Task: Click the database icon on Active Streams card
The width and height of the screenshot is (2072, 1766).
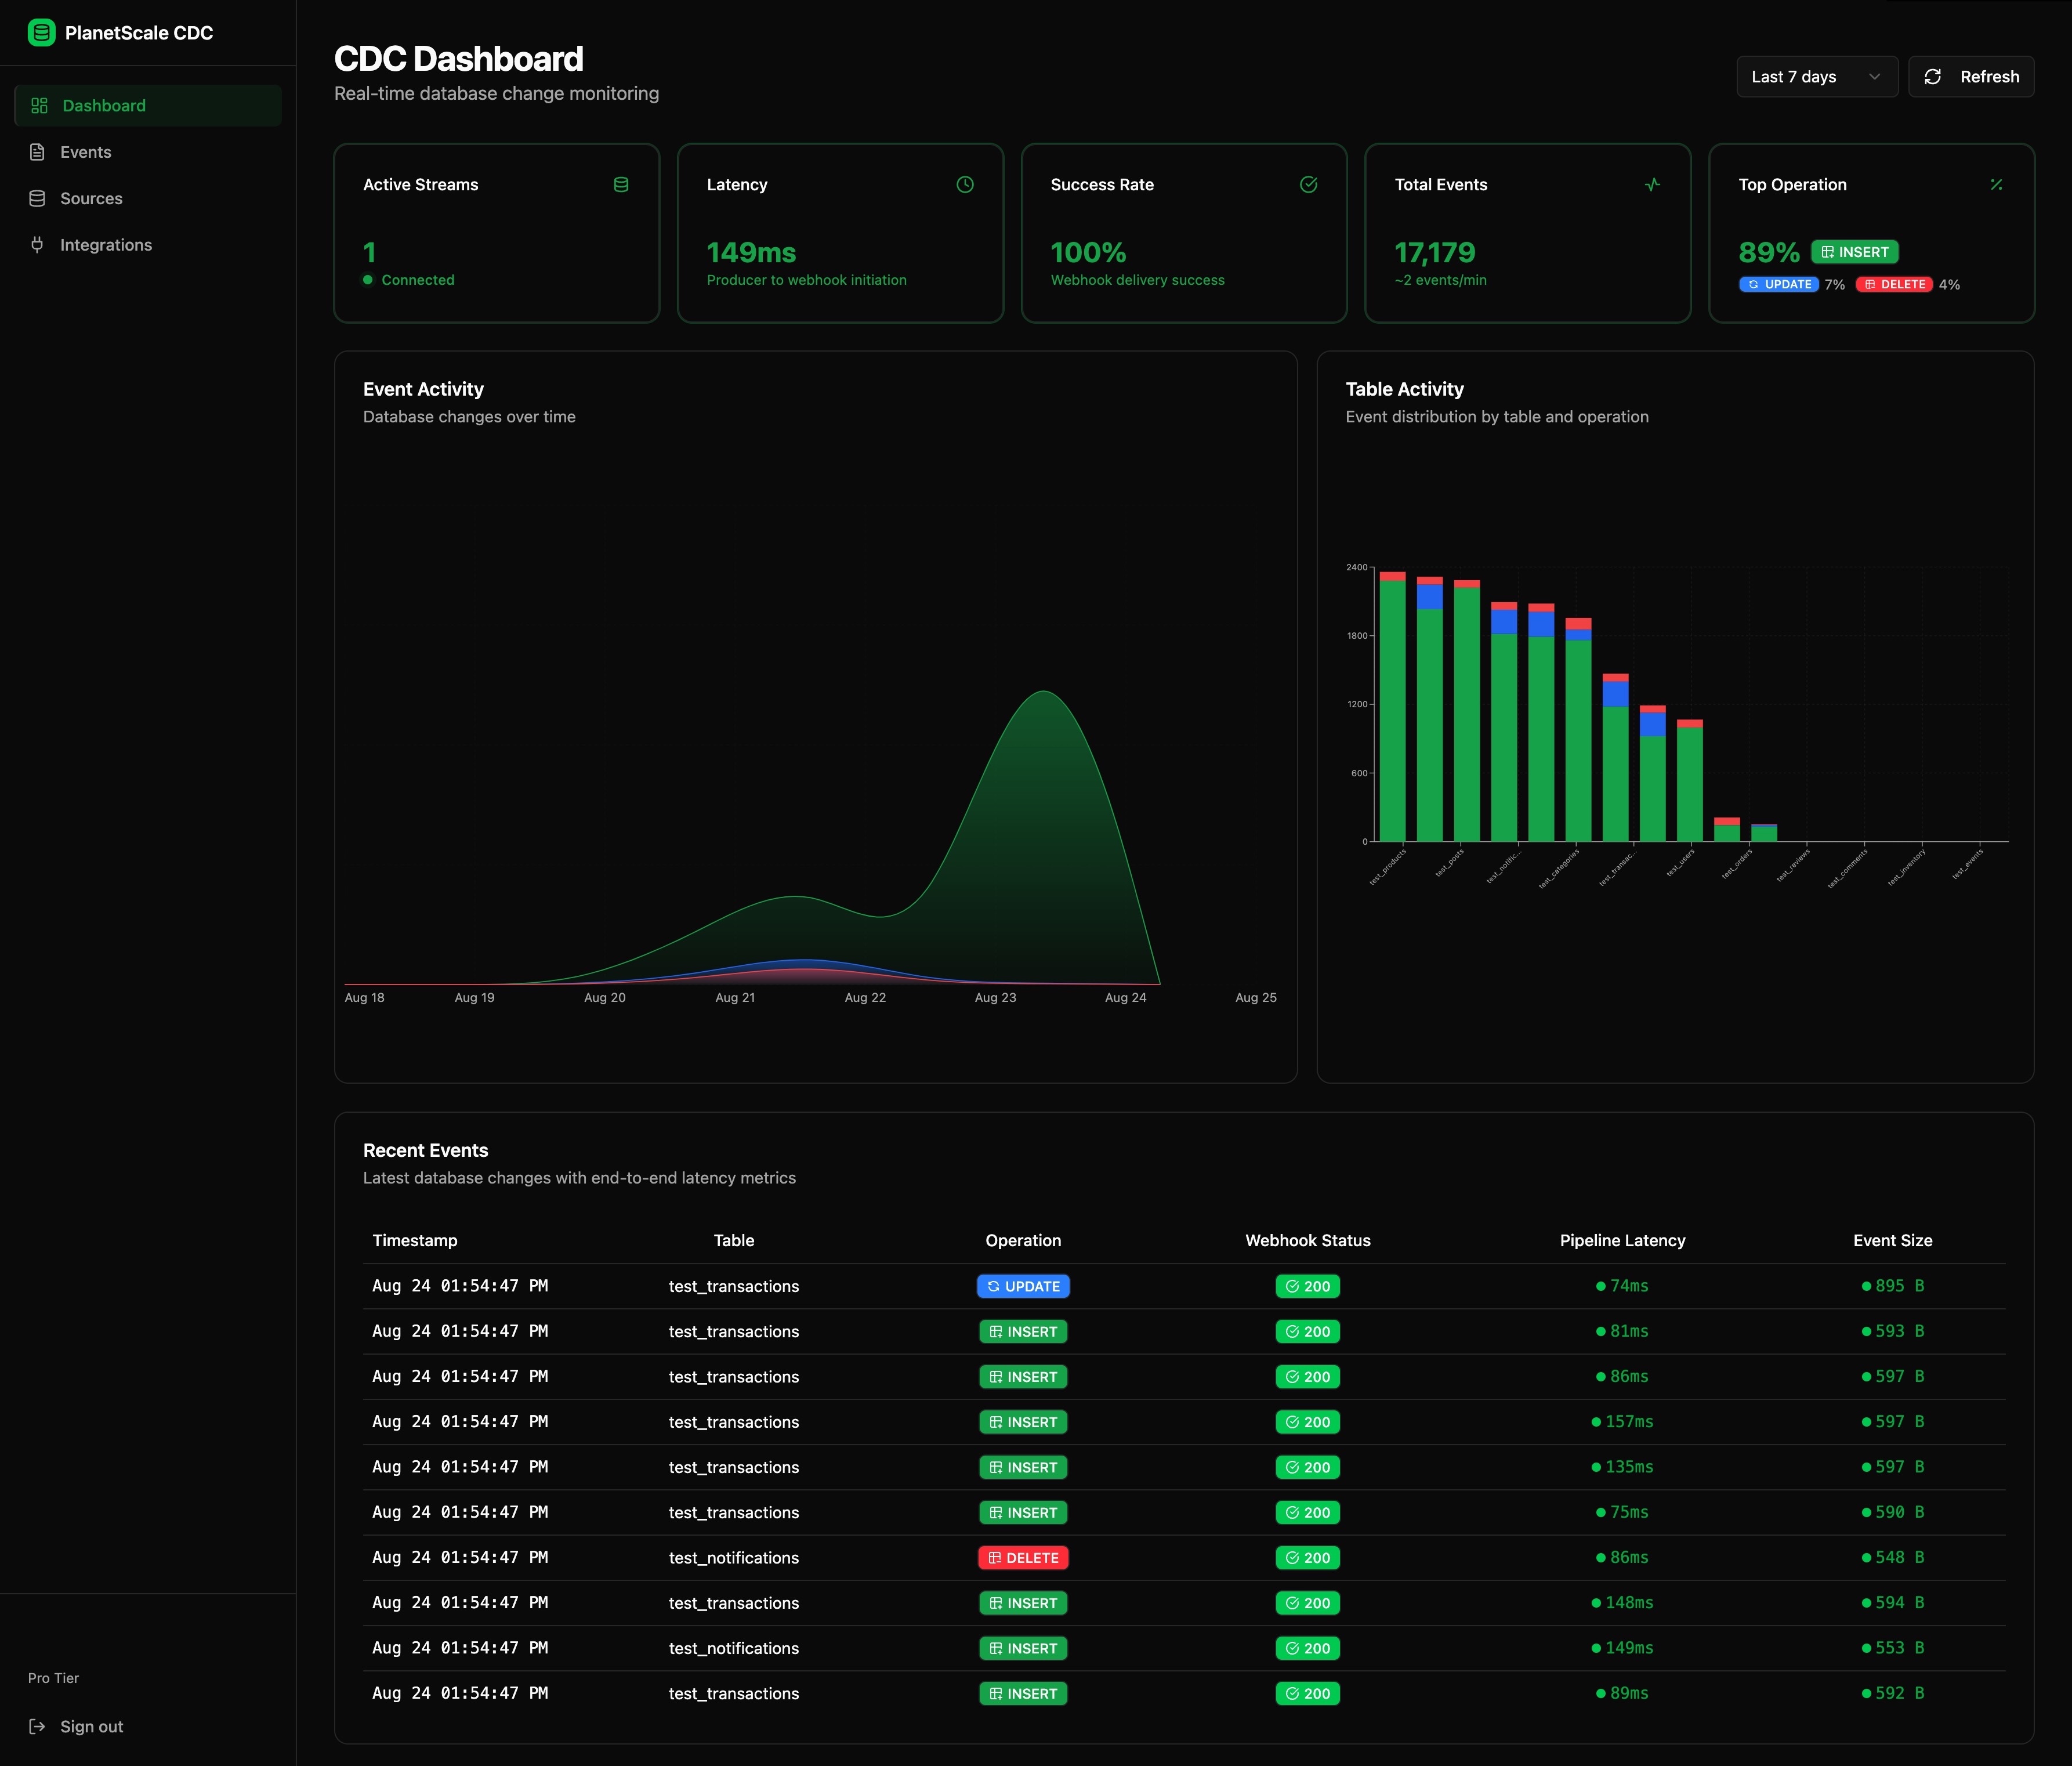Action: tap(621, 184)
